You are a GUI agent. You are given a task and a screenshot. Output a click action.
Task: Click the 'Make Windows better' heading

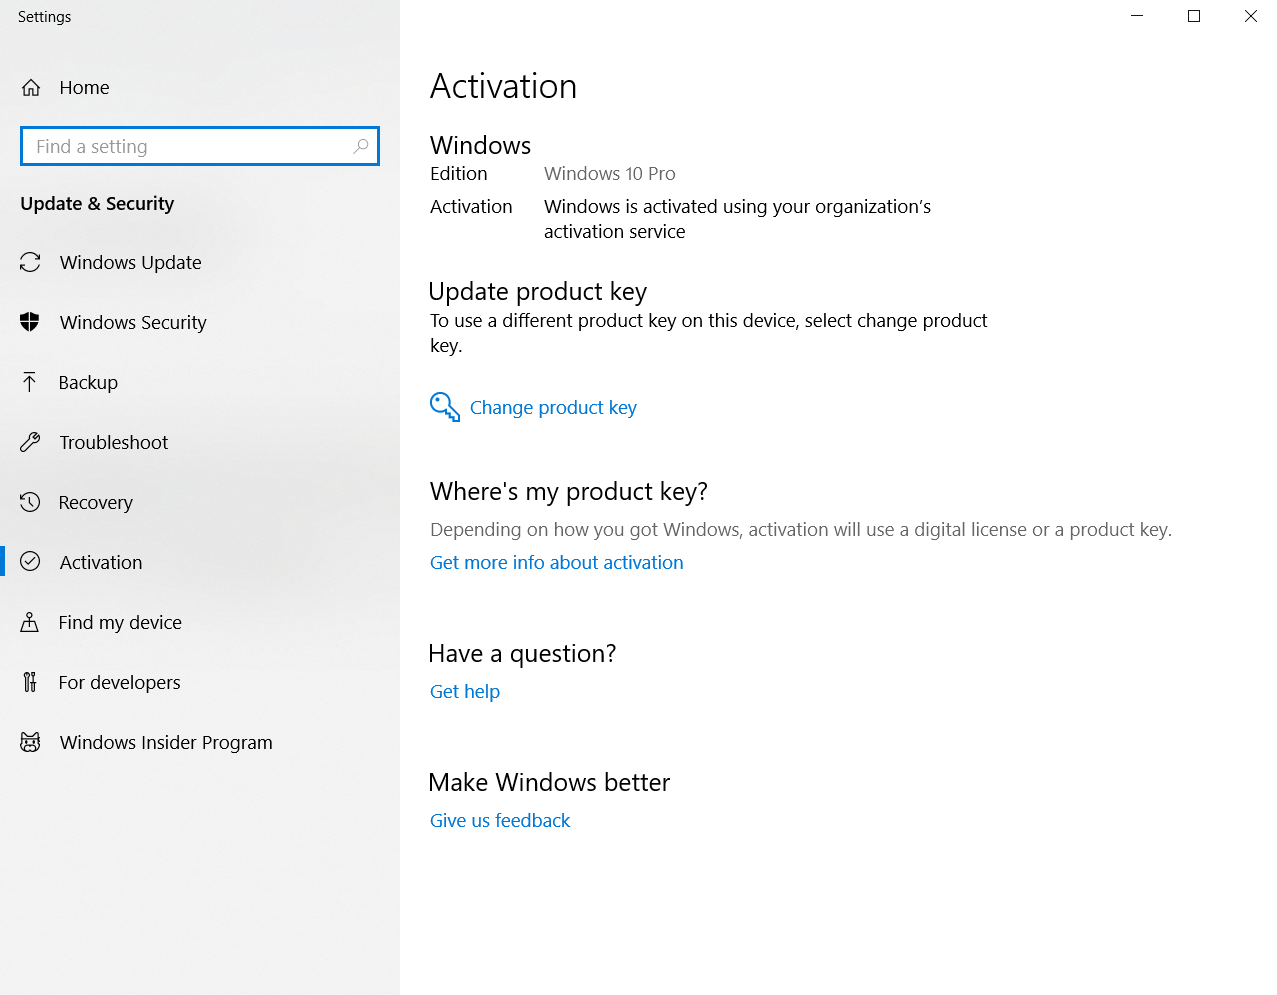click(x=549, y=783)
